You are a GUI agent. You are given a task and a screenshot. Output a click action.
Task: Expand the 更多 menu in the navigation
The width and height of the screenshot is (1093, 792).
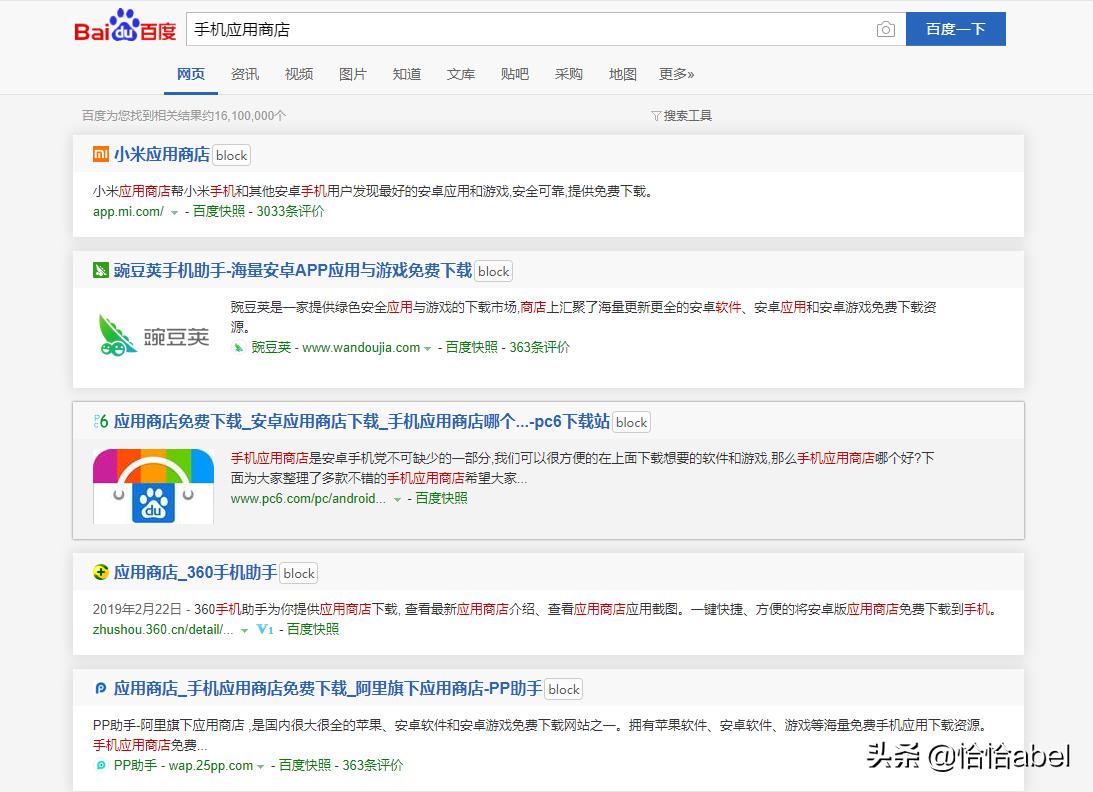click(x=676, y=75)
